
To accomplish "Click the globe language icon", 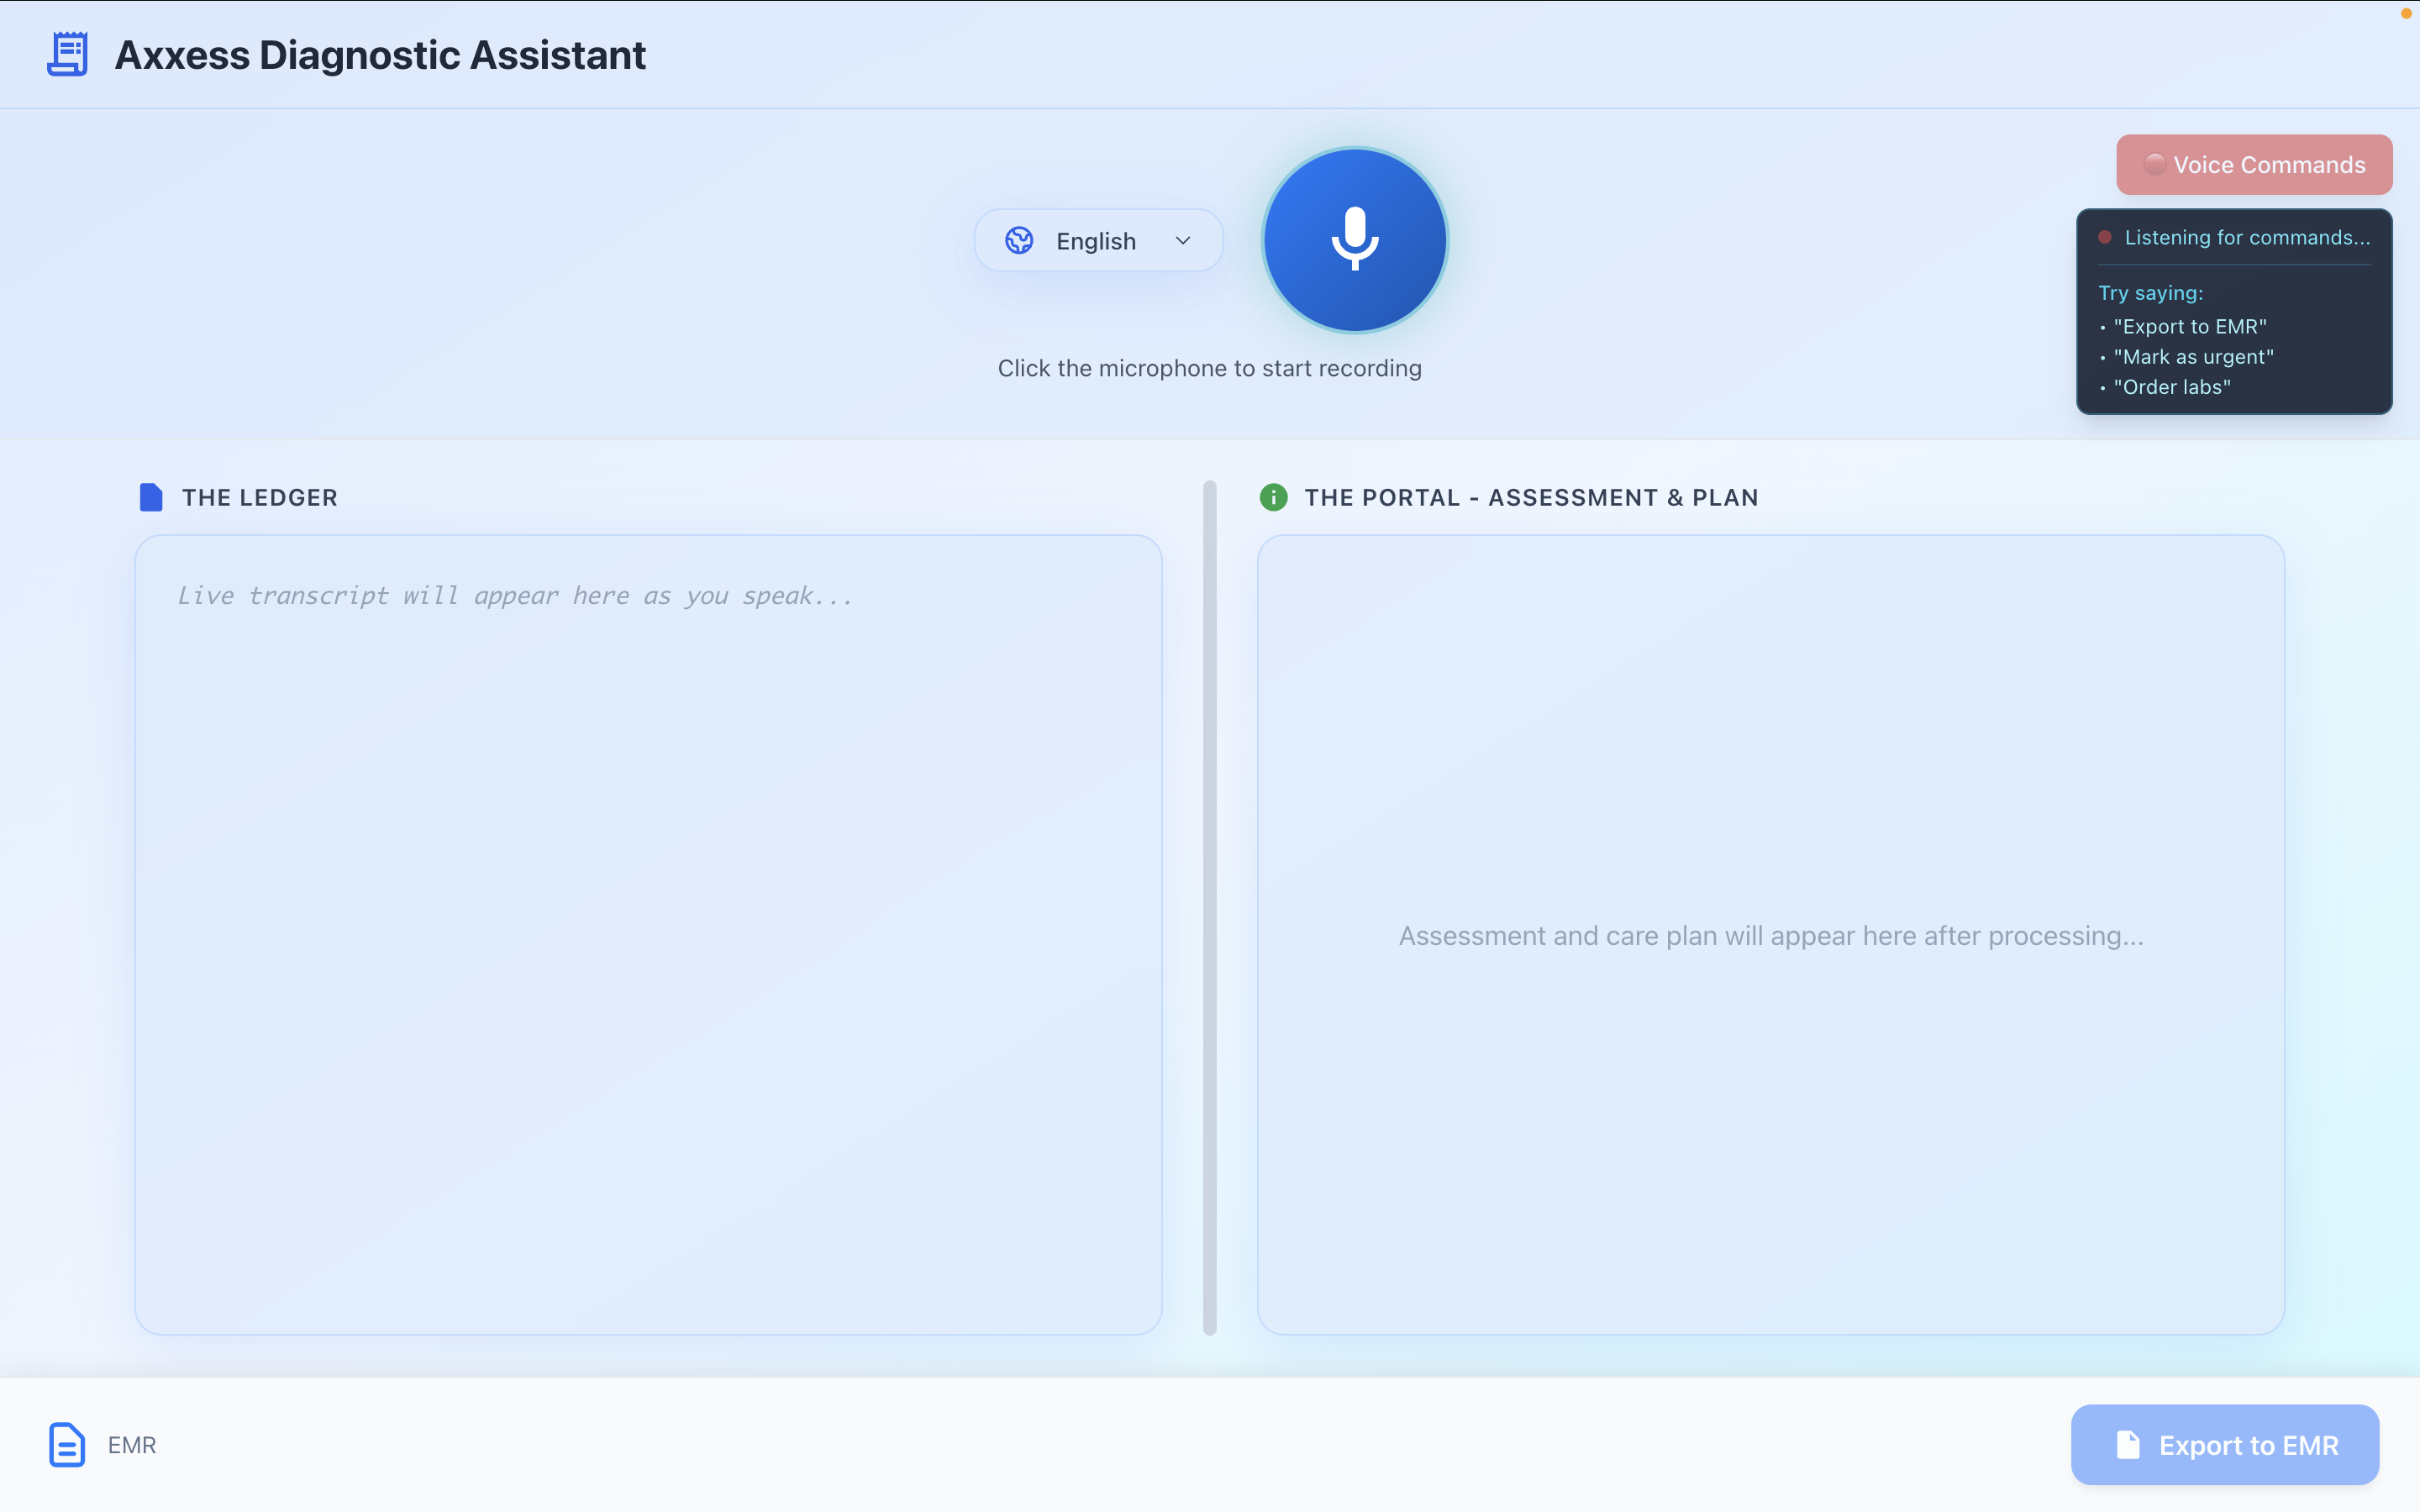I will (x=1018, y=241).
